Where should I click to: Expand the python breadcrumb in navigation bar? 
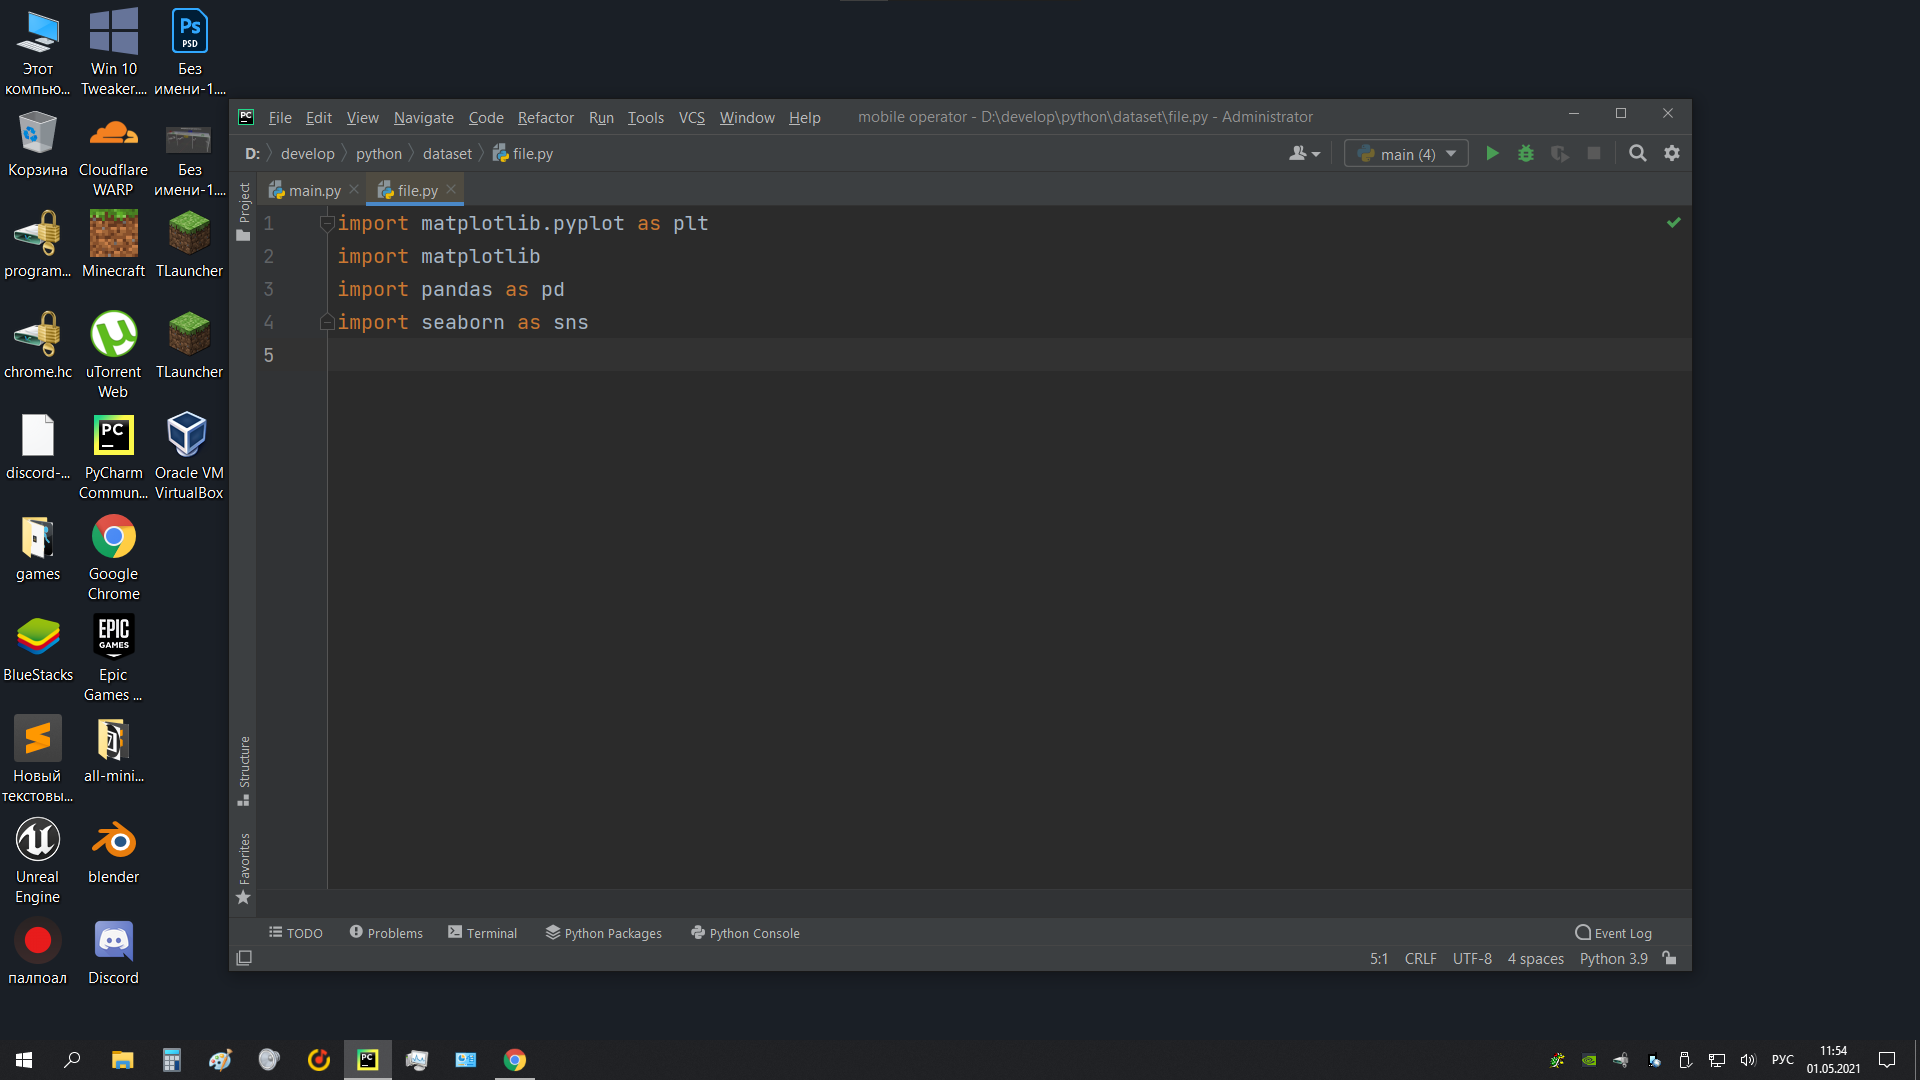(378, 153)
